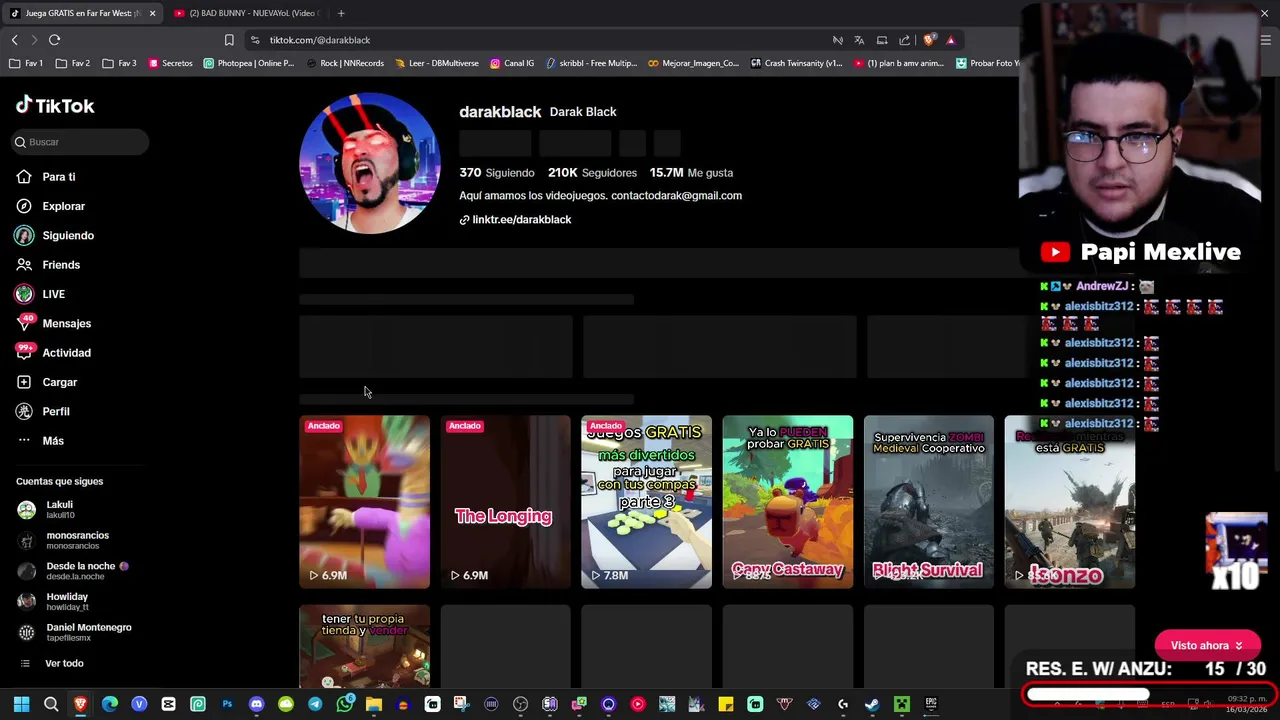1280x720 pixels.
Task: Open WhatsApp from taskbar
Action: pyautogui.click(x=345, y=704)
